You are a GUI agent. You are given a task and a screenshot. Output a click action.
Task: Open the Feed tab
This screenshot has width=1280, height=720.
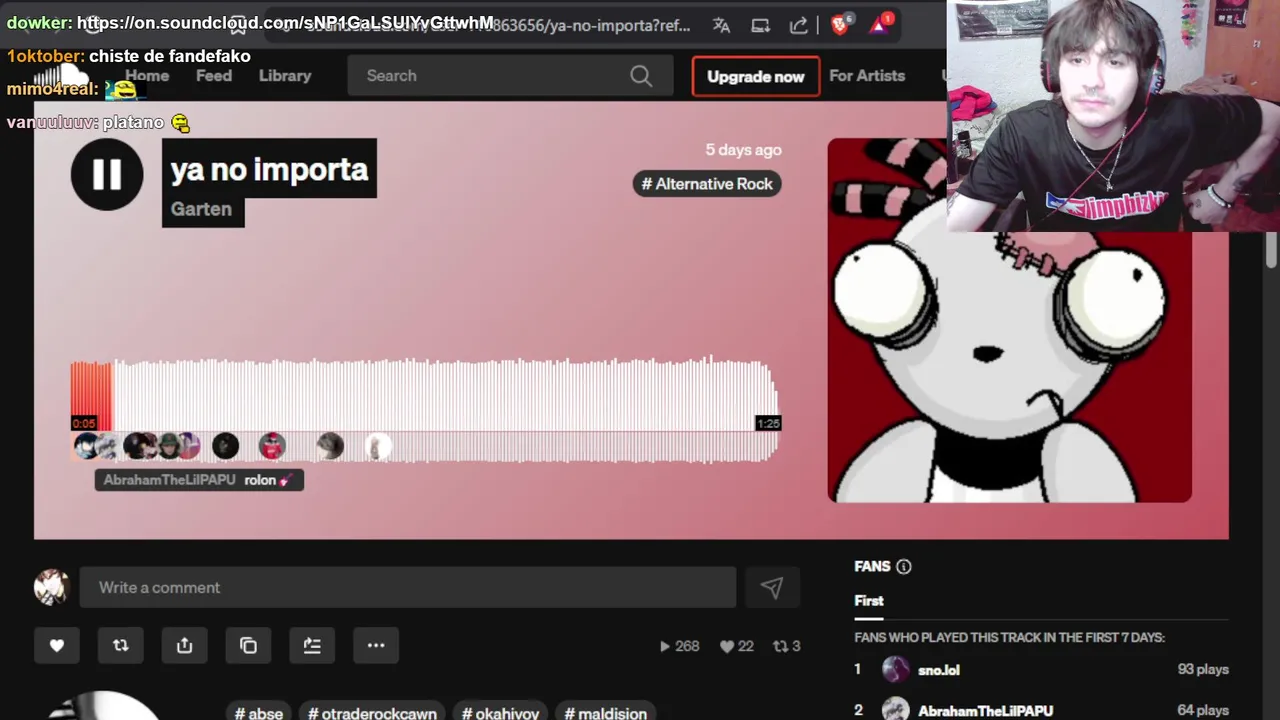(214, 76)
